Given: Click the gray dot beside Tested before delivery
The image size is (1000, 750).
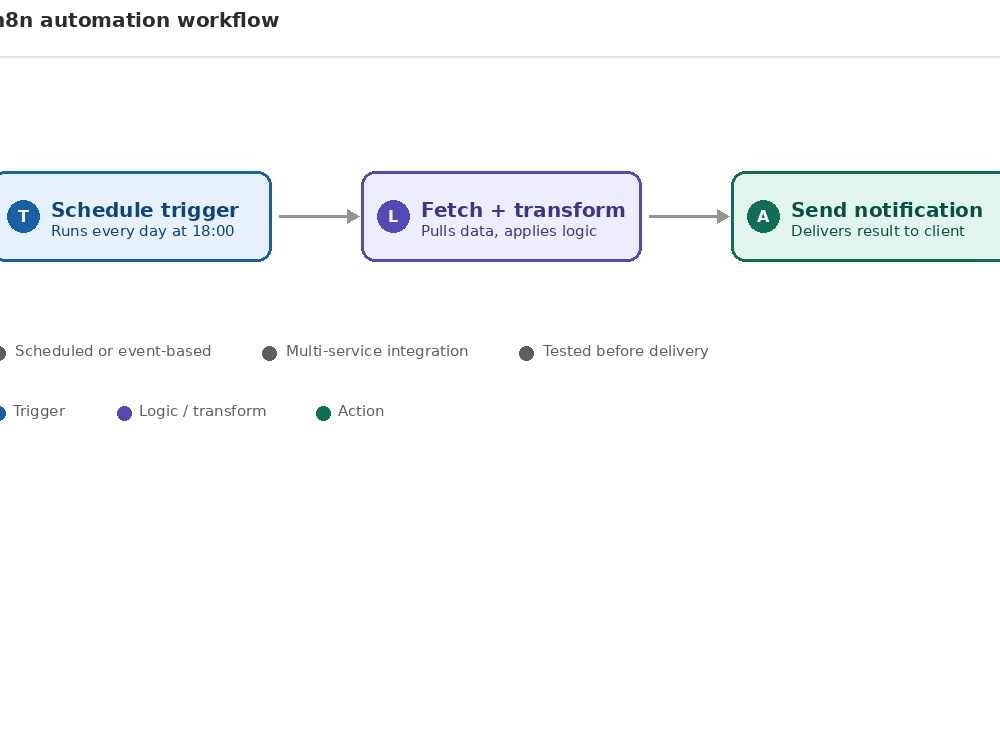Looking at the screenshot, I should click(x=526, y=353).
